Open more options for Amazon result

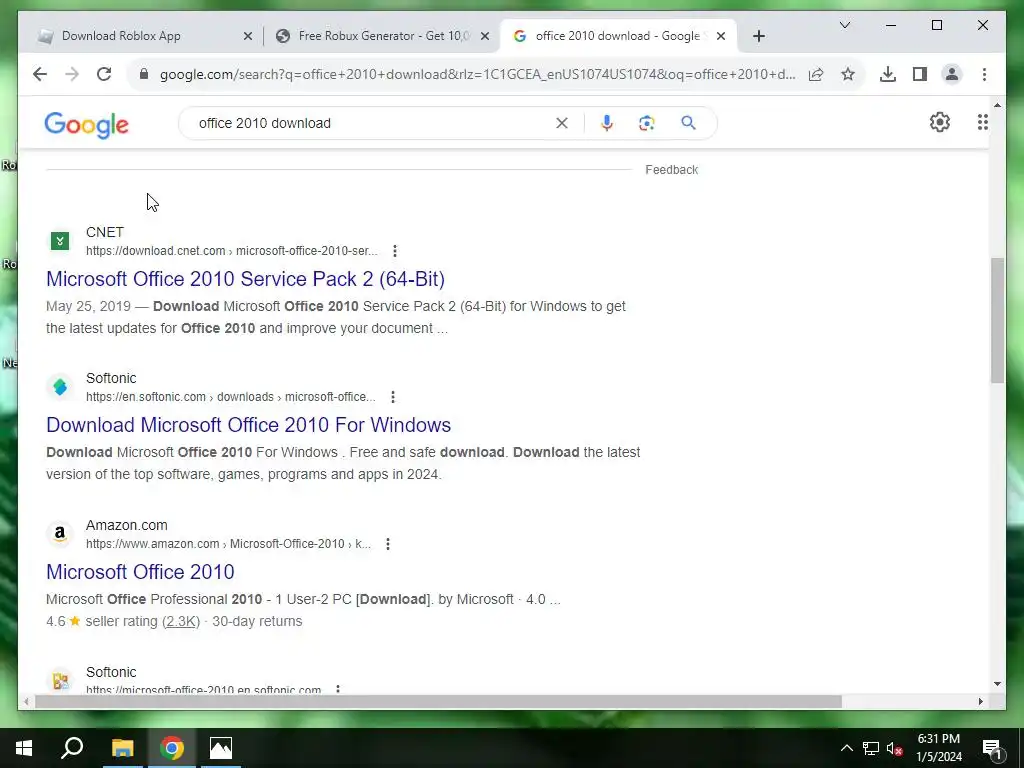[388, 544]
